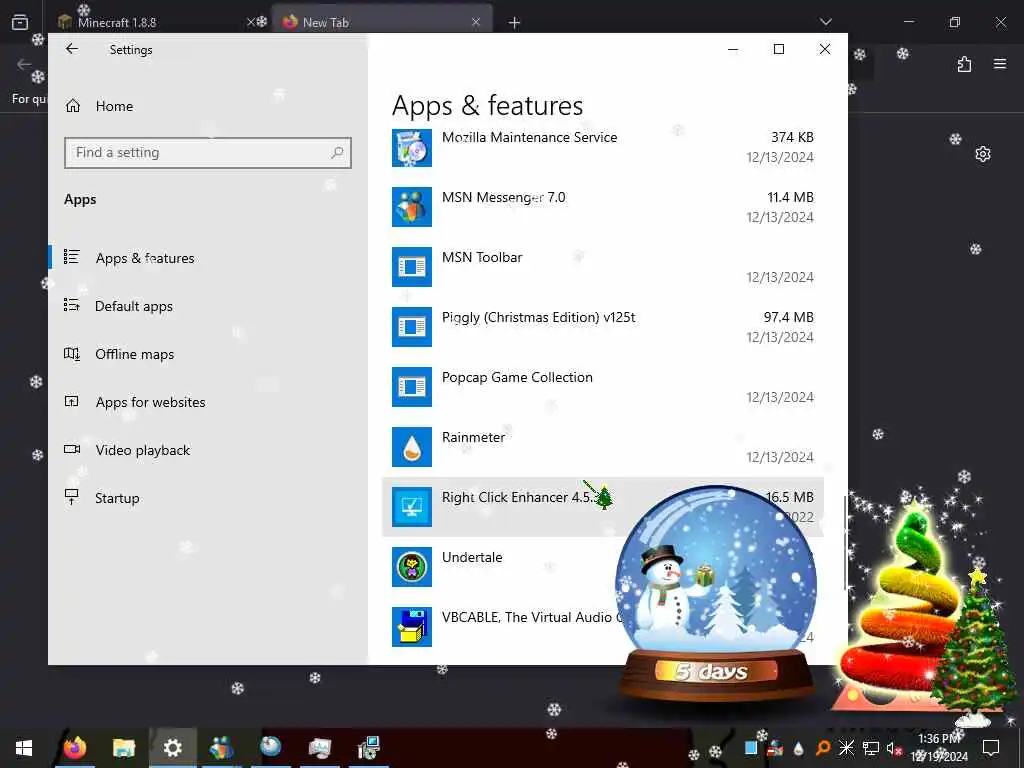
Task: Click the Rainmeter droplet tray icon
Action: 799,748
